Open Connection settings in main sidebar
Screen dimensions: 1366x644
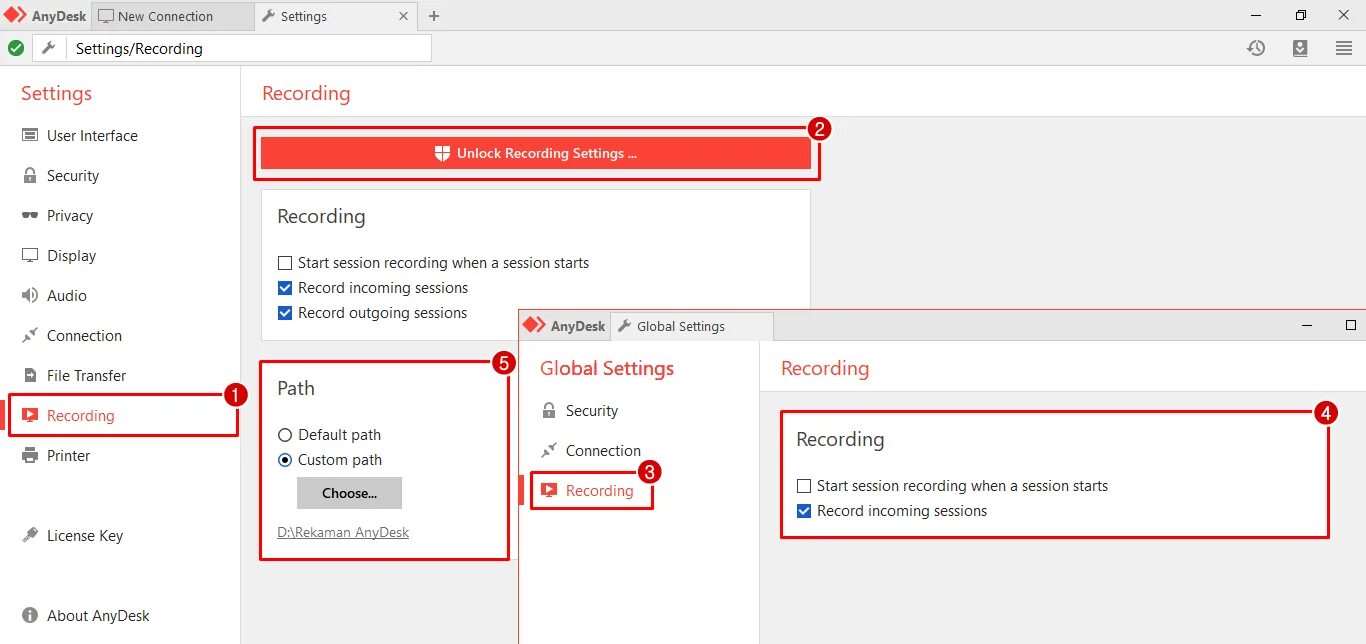(84, 336)
